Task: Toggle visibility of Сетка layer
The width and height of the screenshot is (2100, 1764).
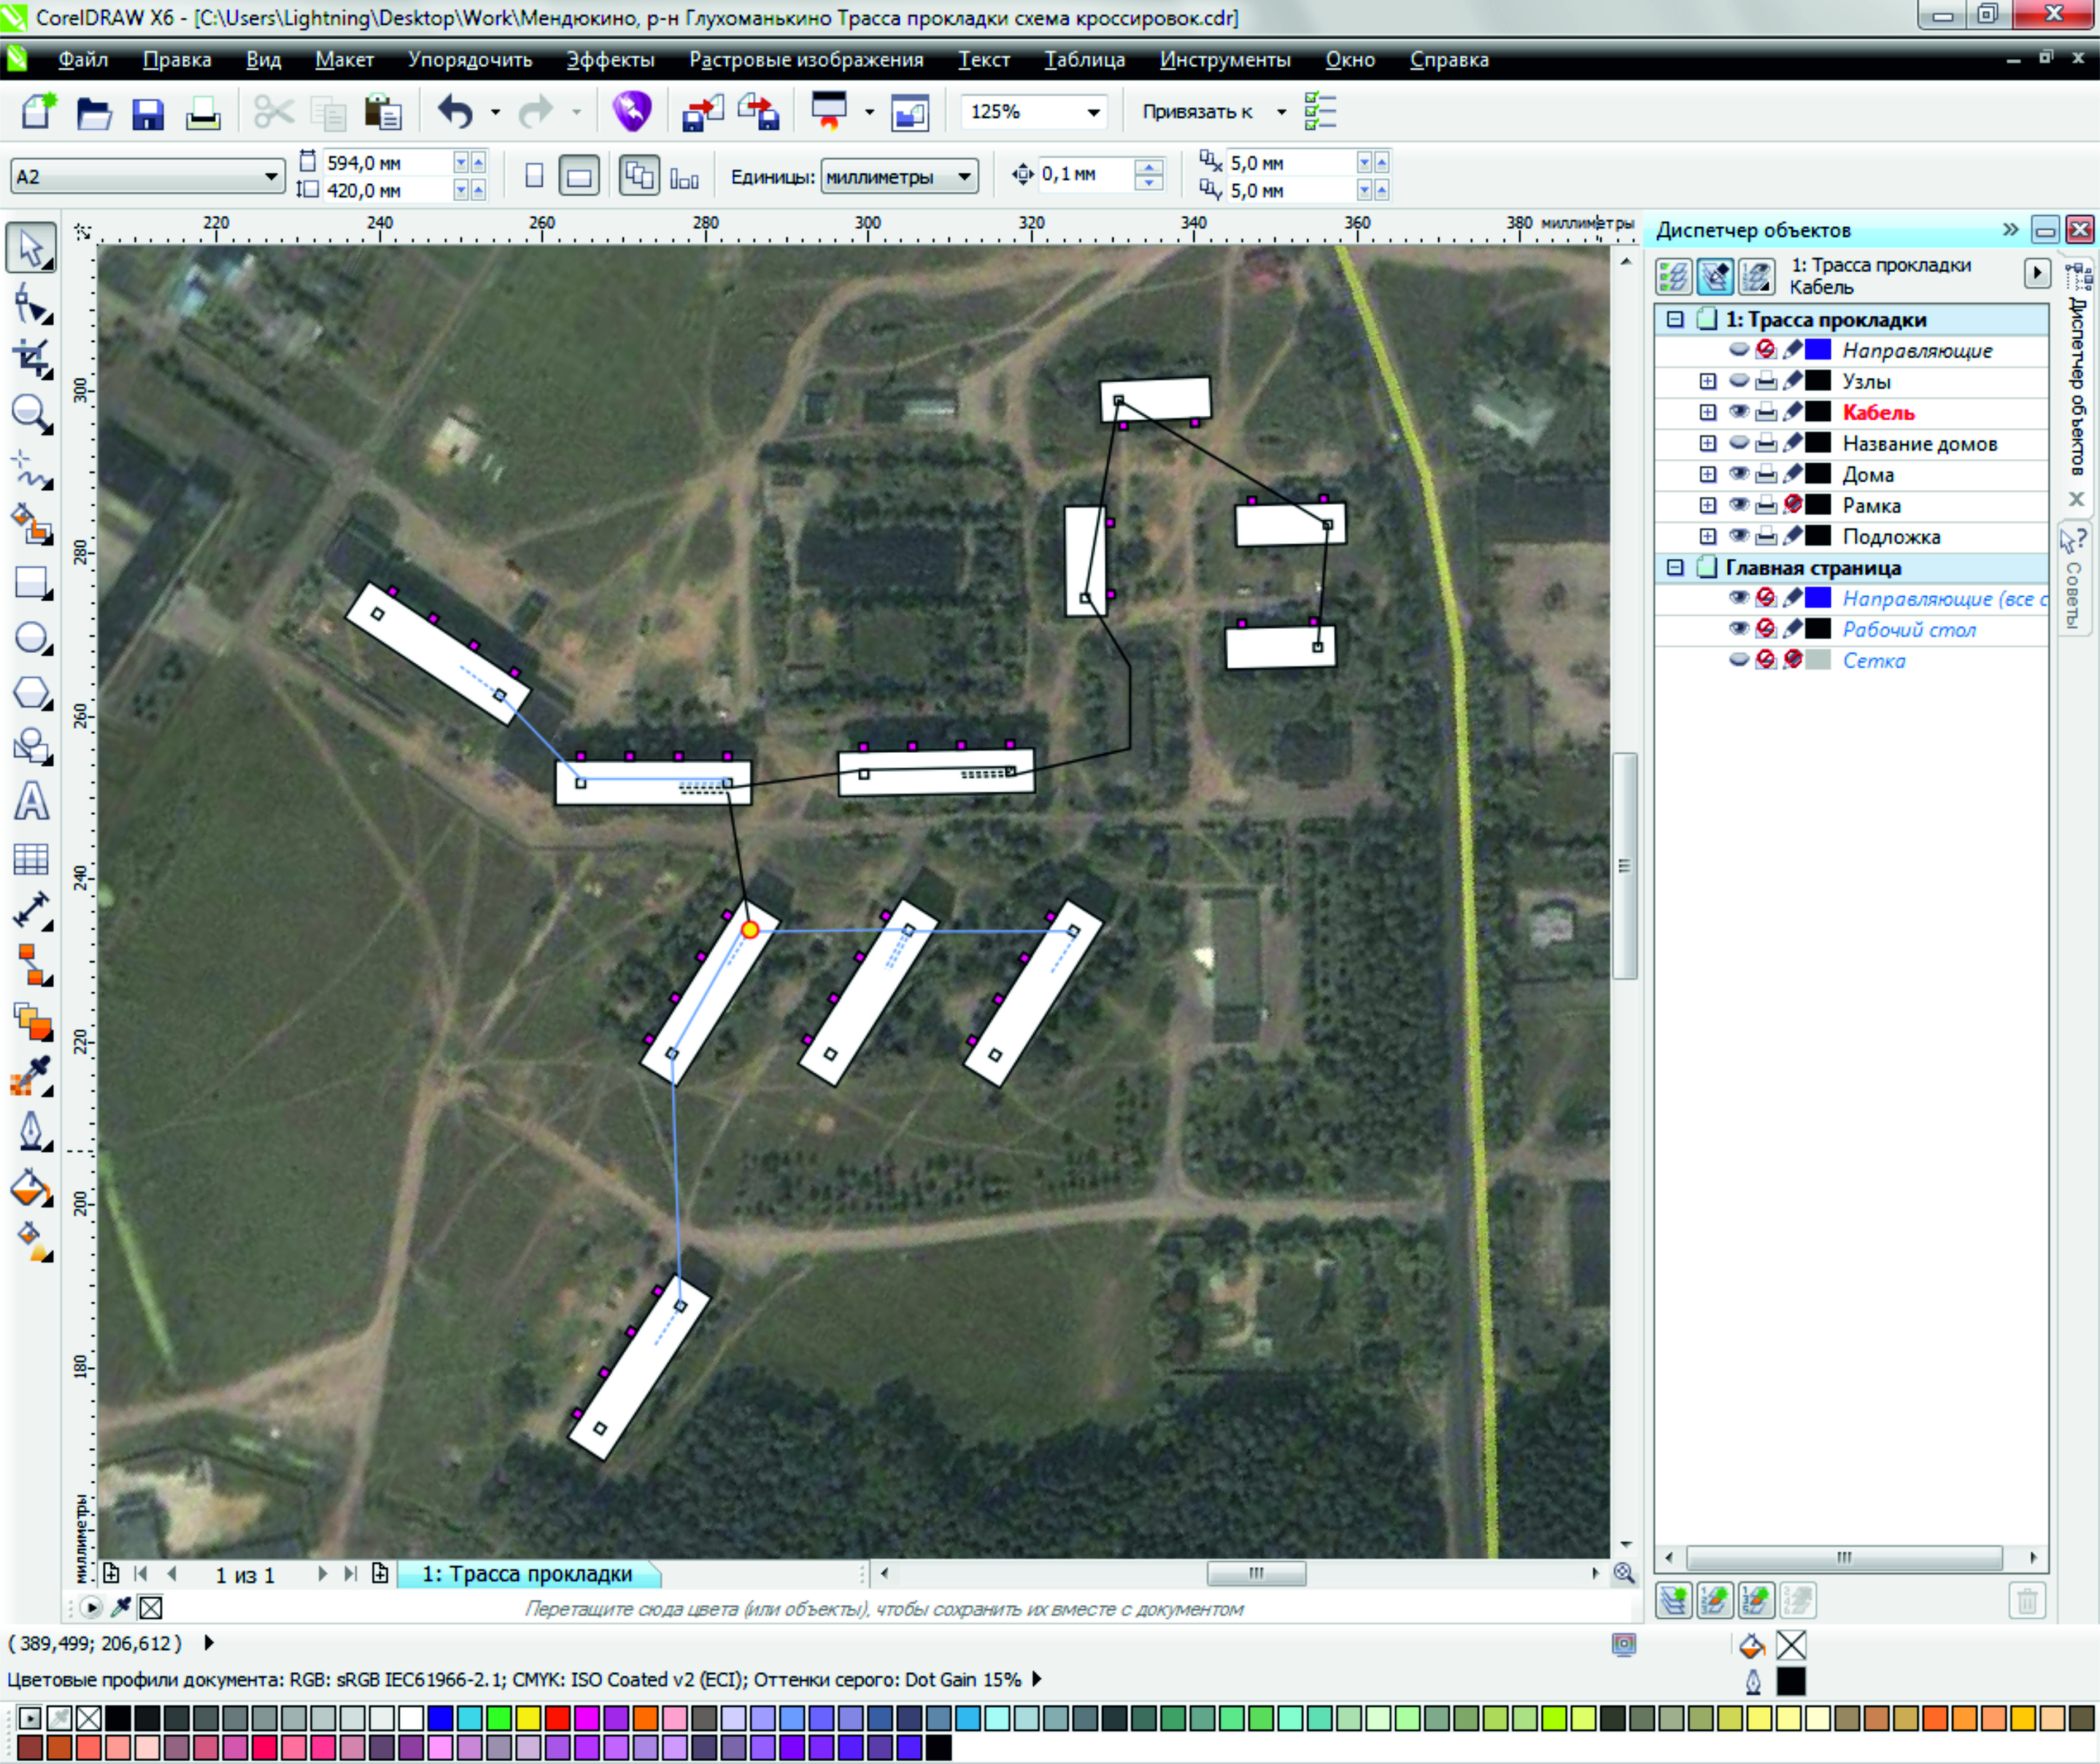Action: 1739,660
